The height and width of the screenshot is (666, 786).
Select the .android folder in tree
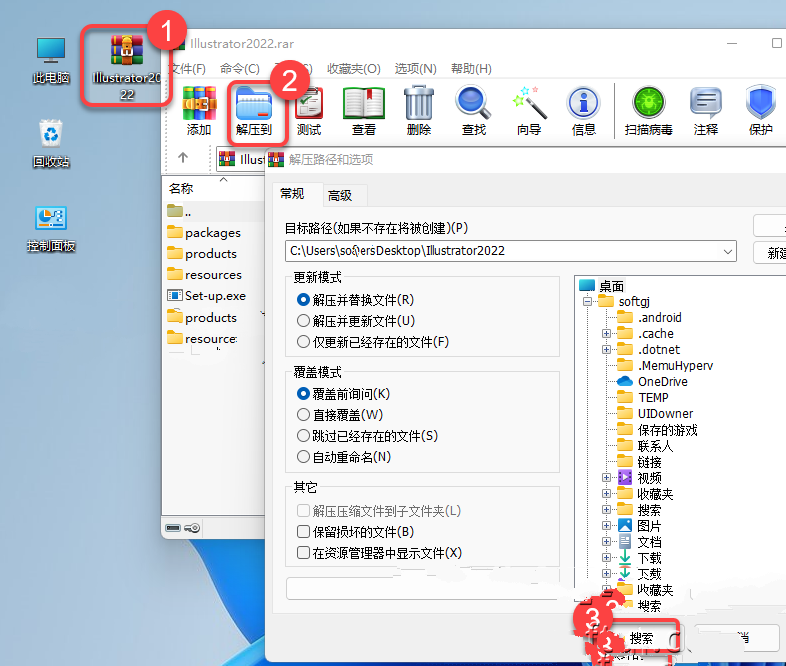coord(649,318)
